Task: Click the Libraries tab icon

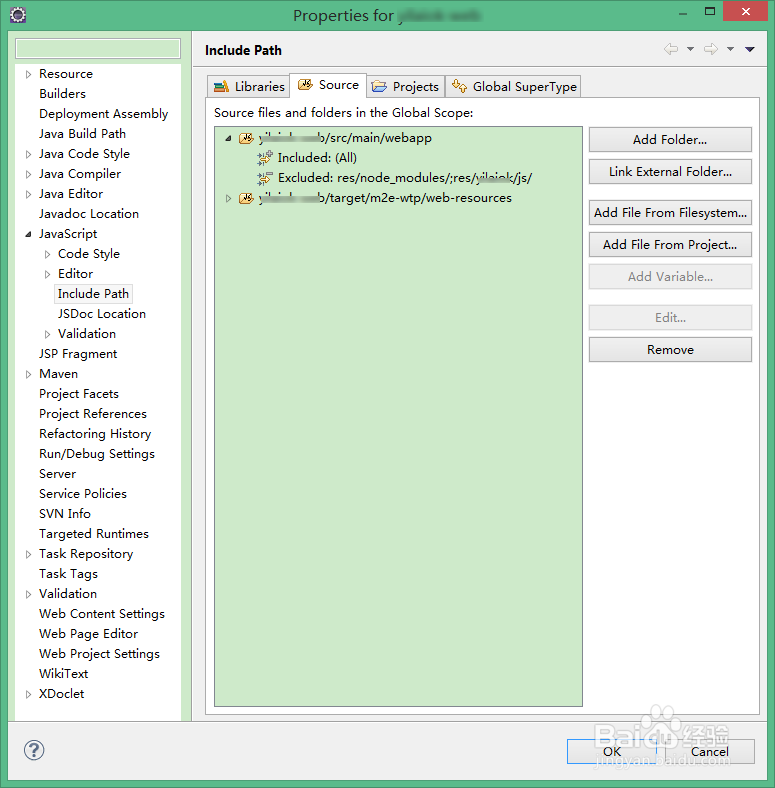Action: click(221, 87)
